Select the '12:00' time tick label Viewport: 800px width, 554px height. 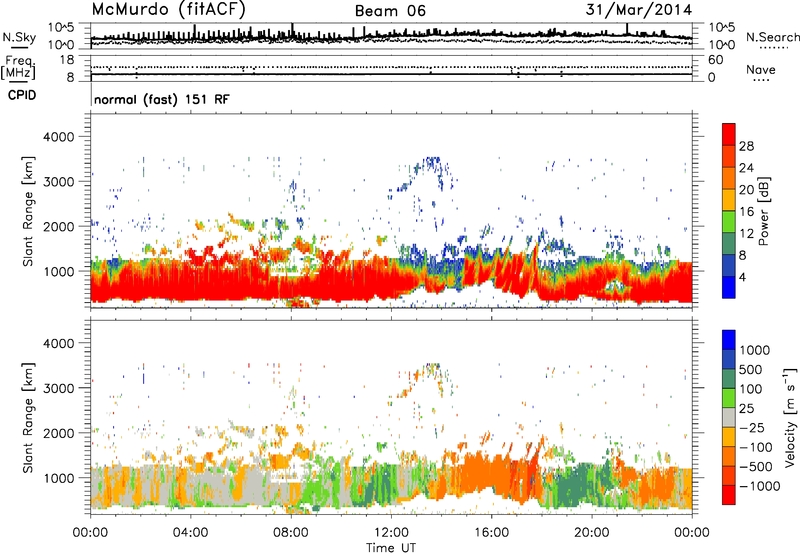click(391, 533)
